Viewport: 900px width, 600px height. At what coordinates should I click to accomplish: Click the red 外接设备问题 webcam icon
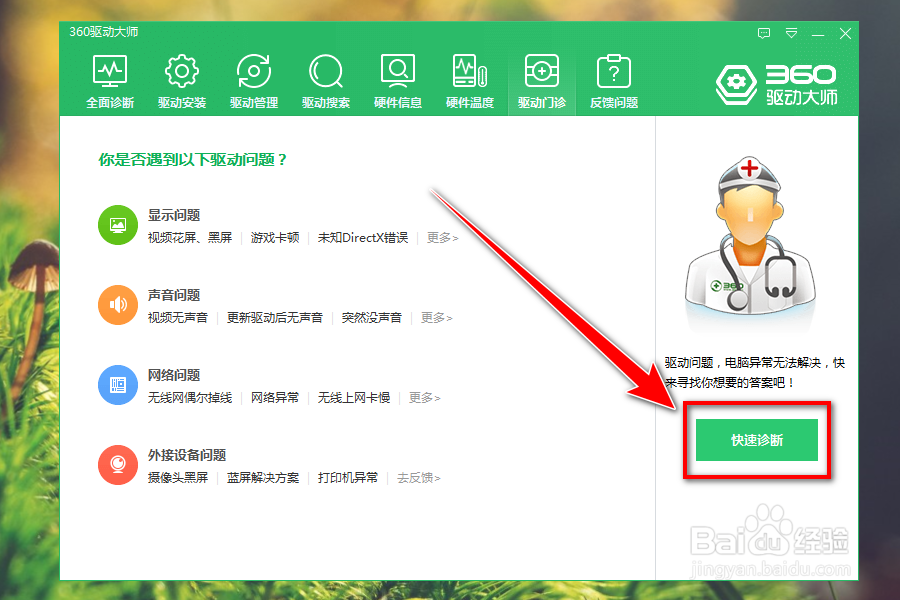tap(118, 464)
